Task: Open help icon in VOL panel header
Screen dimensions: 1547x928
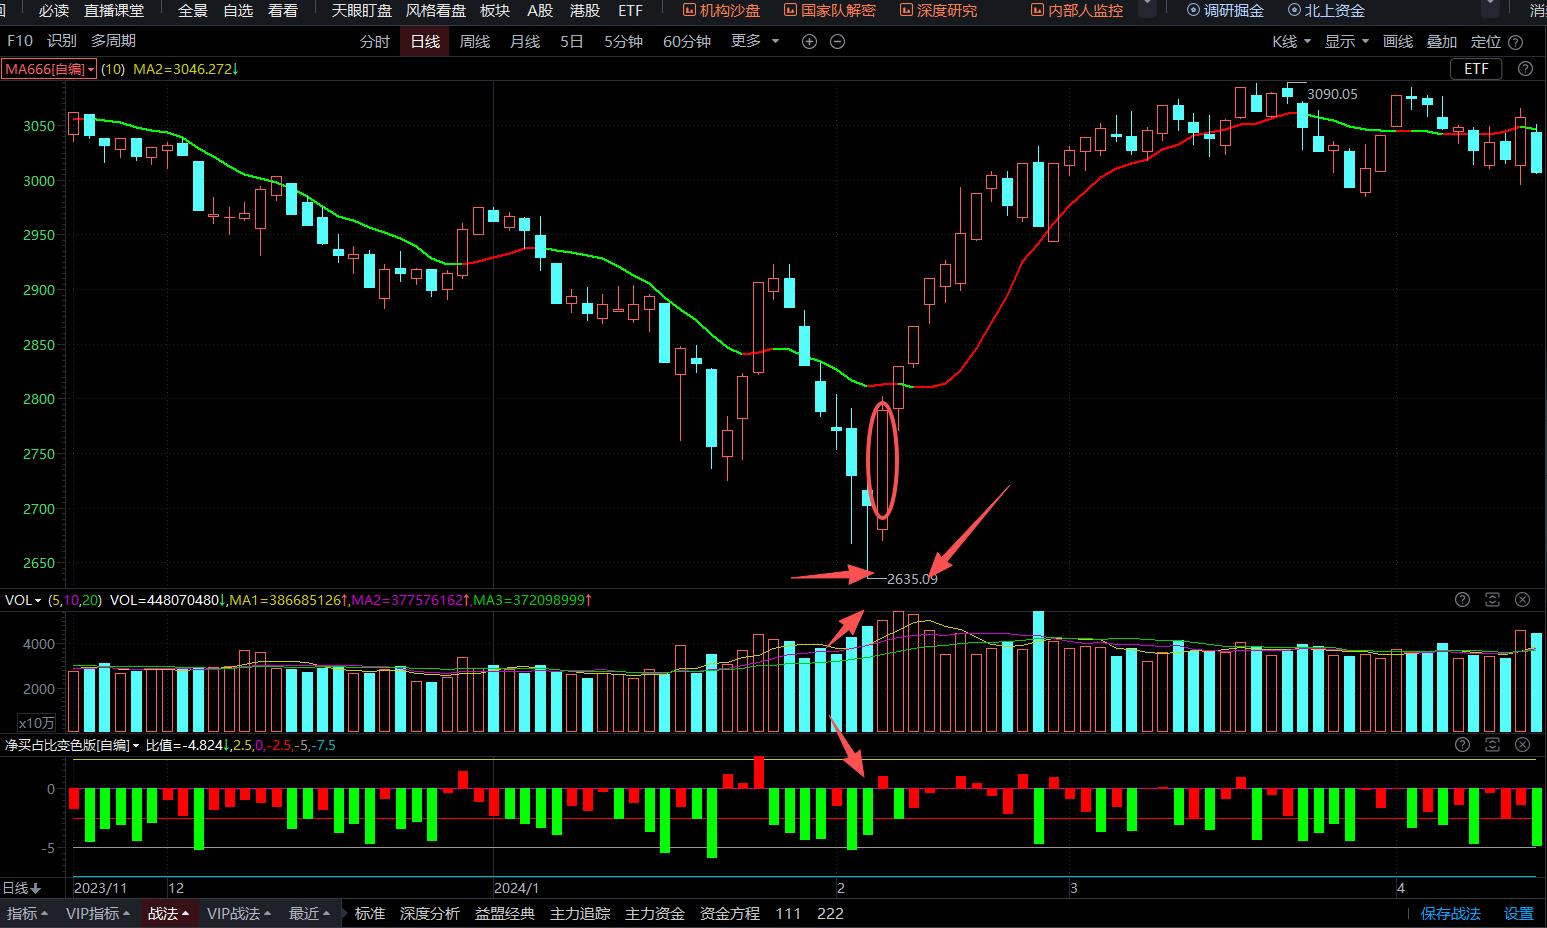Action: pyautogui.click(x=1463, y=600)
